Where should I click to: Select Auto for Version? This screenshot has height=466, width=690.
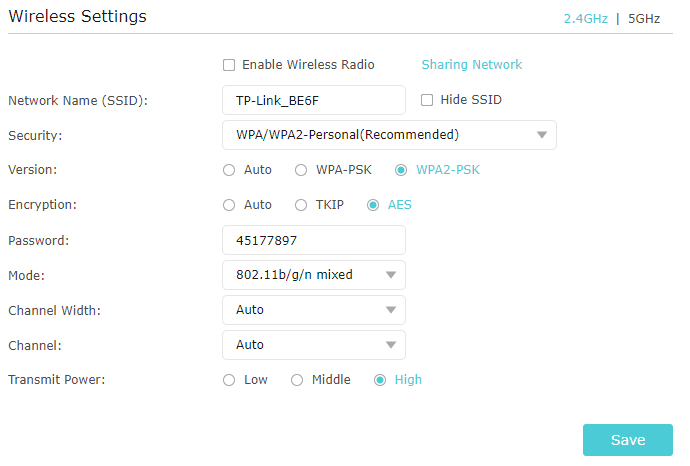click(230, 170)
